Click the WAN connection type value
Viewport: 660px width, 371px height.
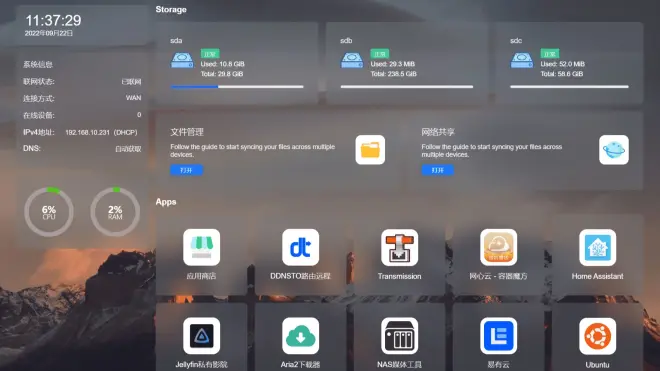[133, 98]
